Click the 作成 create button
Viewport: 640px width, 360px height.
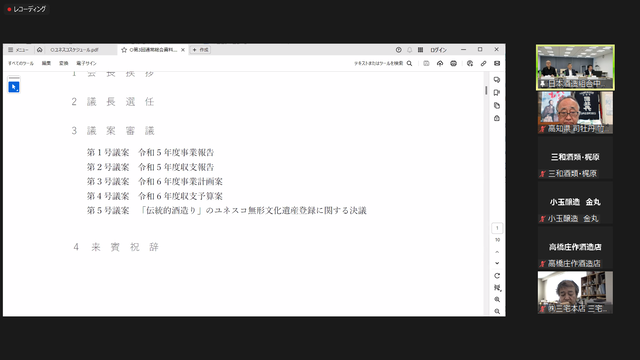point(200,50)
